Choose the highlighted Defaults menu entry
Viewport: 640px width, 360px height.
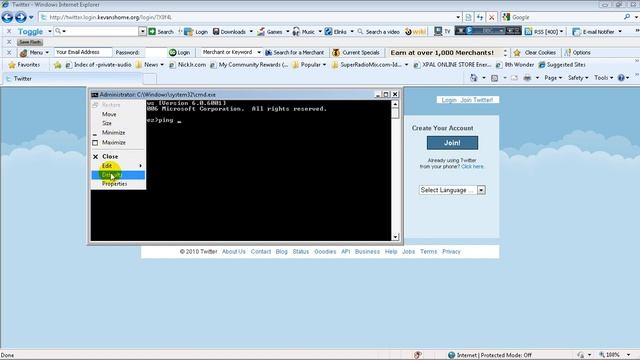pyautogui.click(x=118, y=175)
